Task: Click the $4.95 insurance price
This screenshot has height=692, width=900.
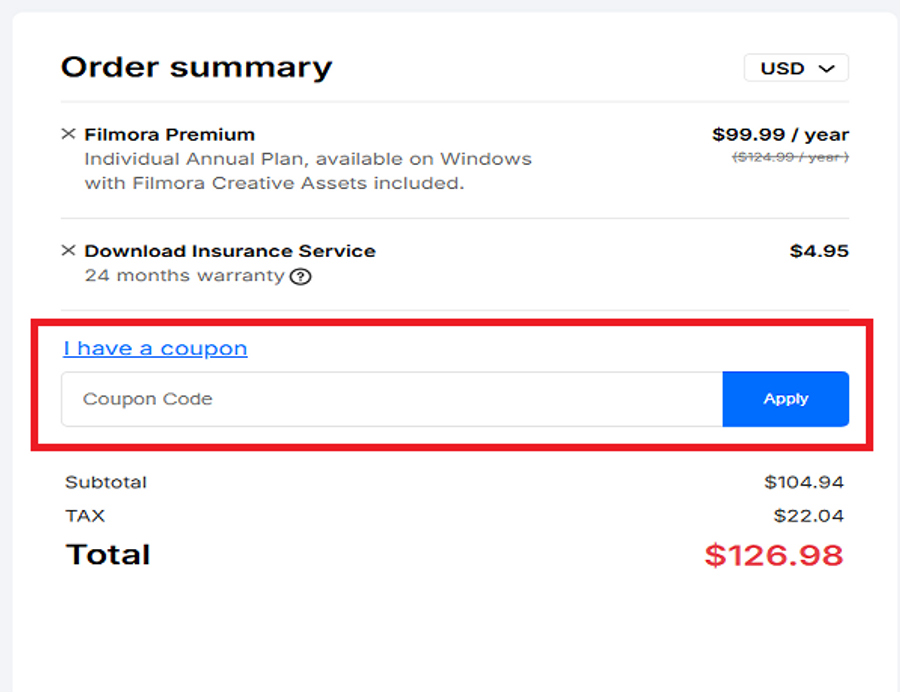Action: (x=819, y=251)
